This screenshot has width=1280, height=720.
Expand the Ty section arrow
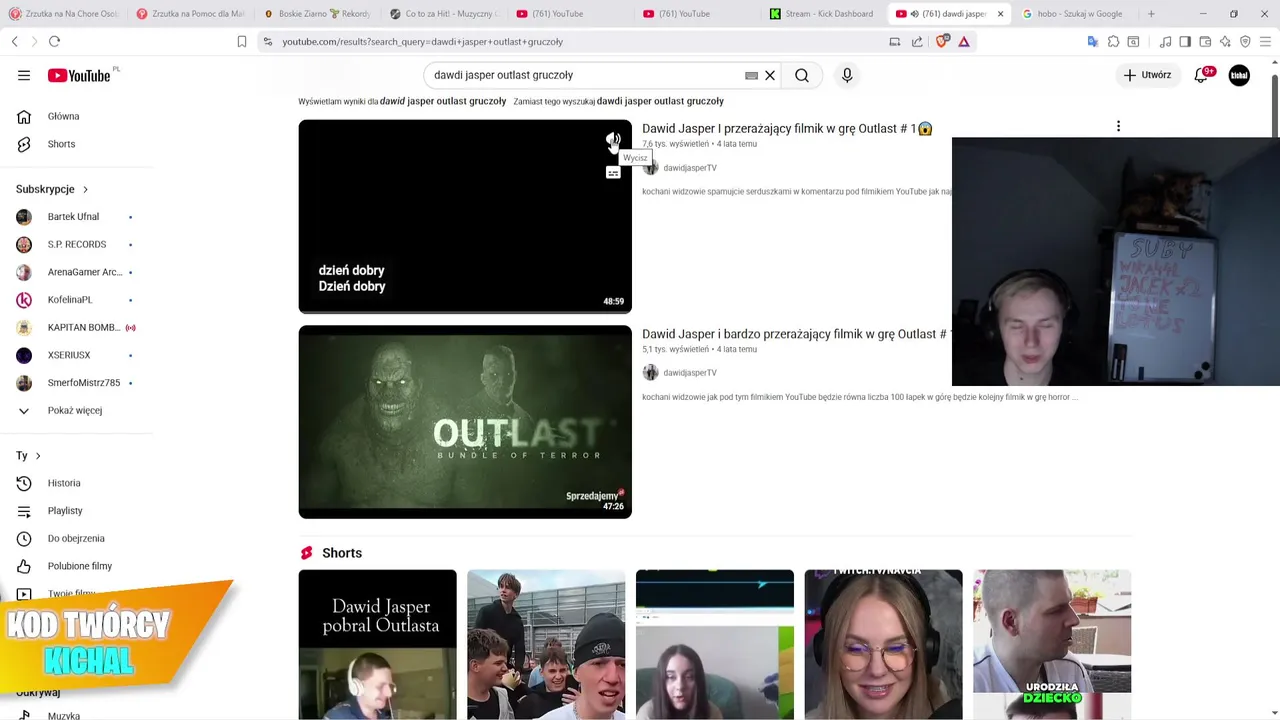pyautogui.click(x=38, y=456)
